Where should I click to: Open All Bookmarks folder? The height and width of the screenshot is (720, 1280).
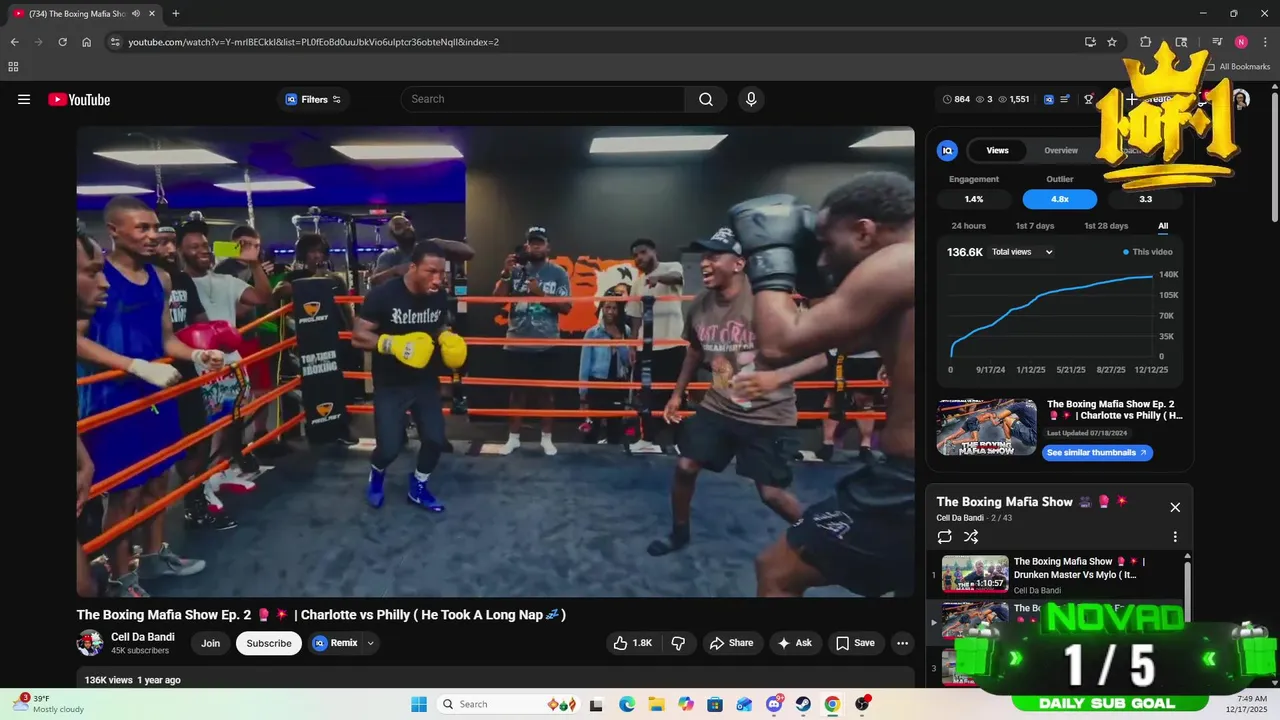click(x=1238, y=67)
